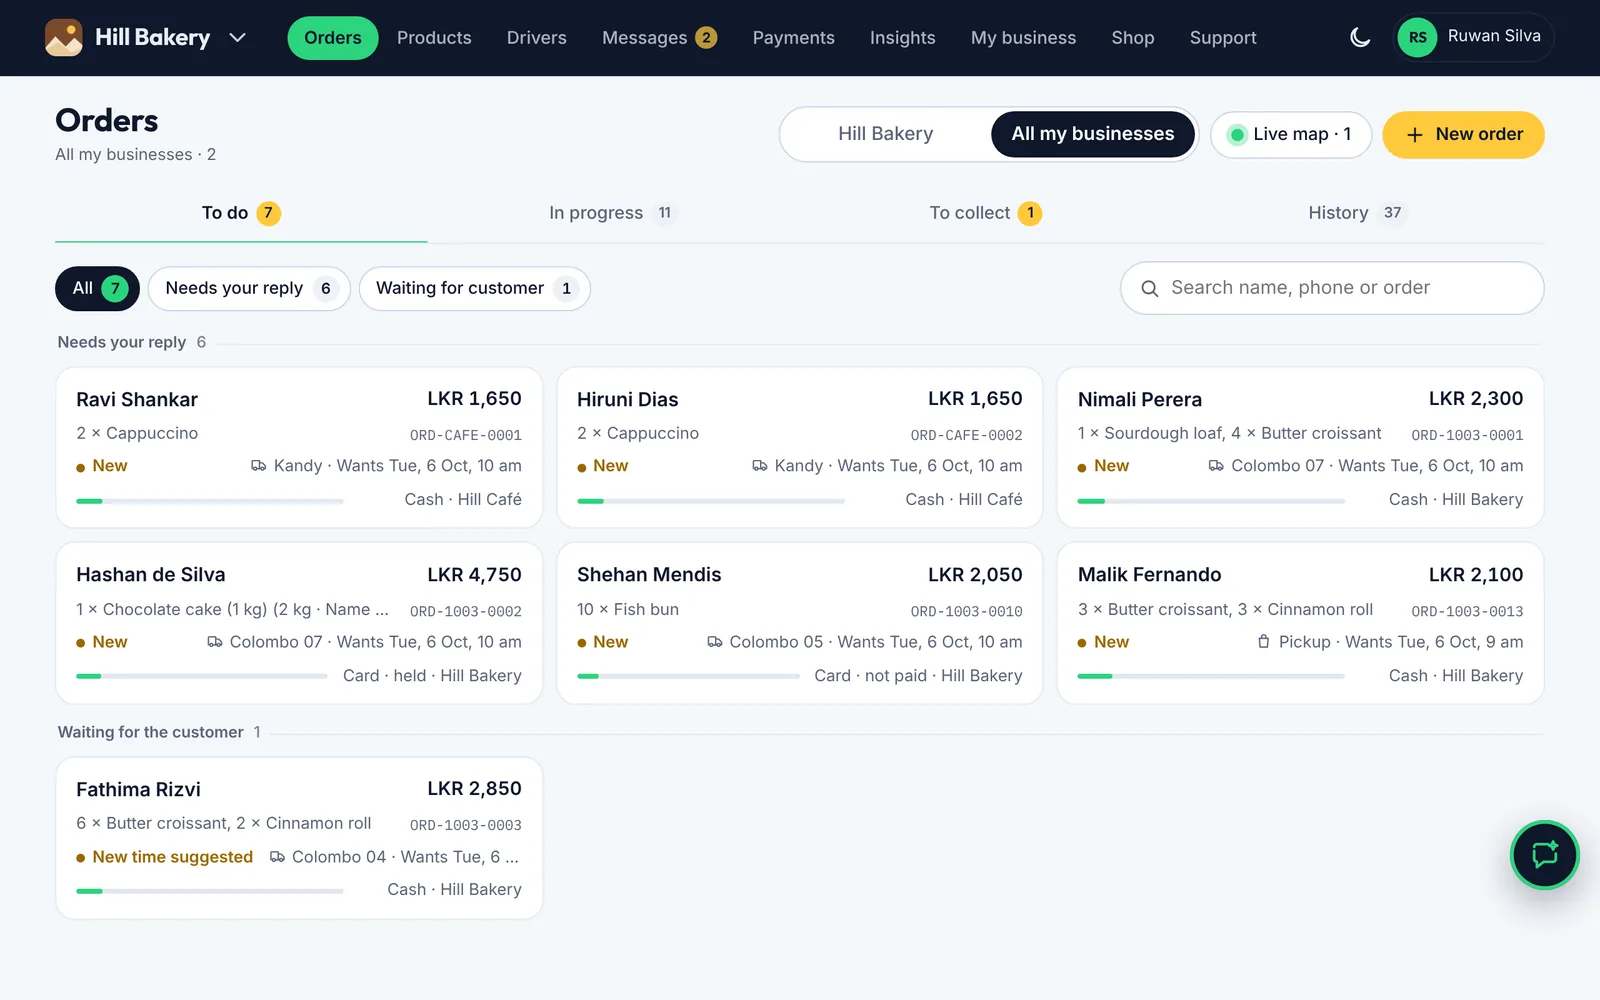
Task: Open the History tab
Action: pos(1357,213)
